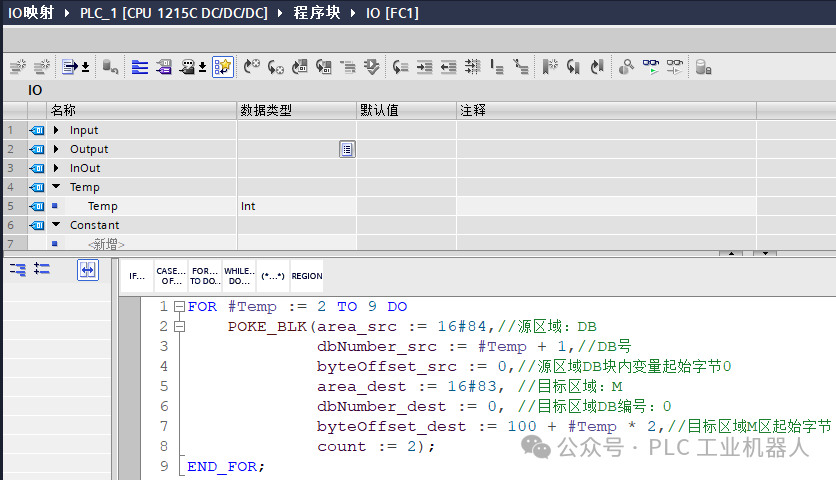Click the indent text toolbar icon
The image size is (836, 480).
(424, 67)
